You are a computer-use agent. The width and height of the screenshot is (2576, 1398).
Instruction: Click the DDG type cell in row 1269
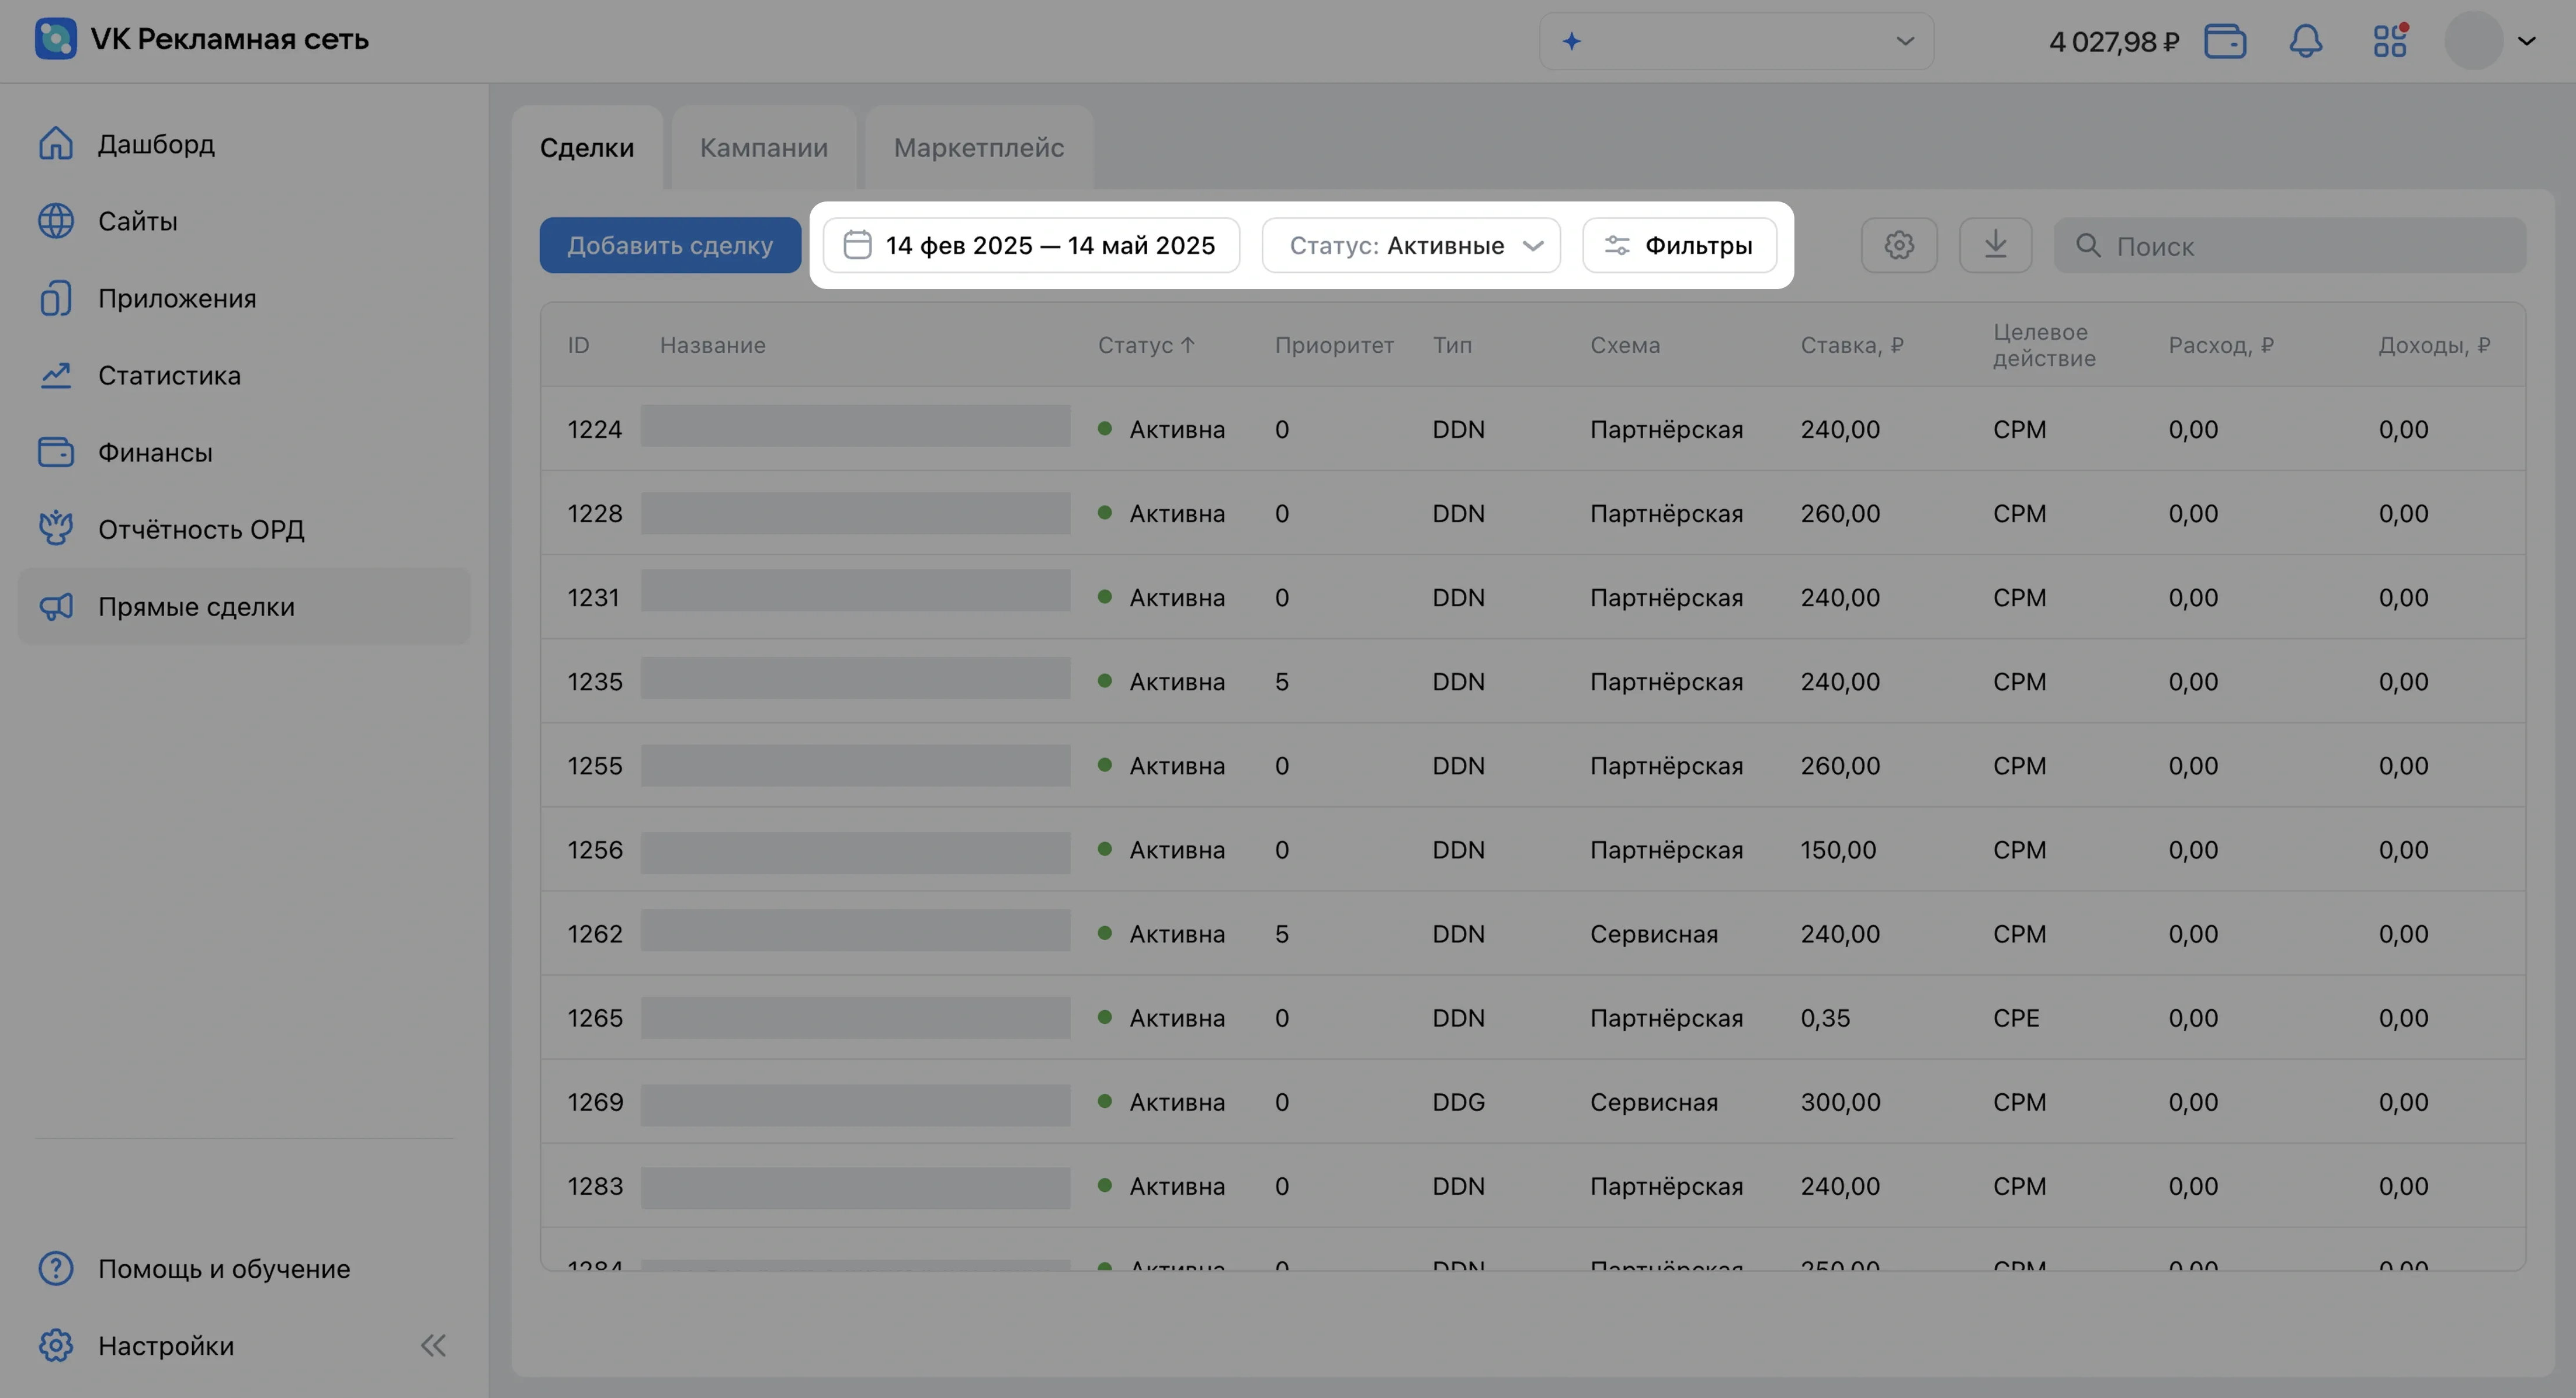click(x=1458, y=1101)
